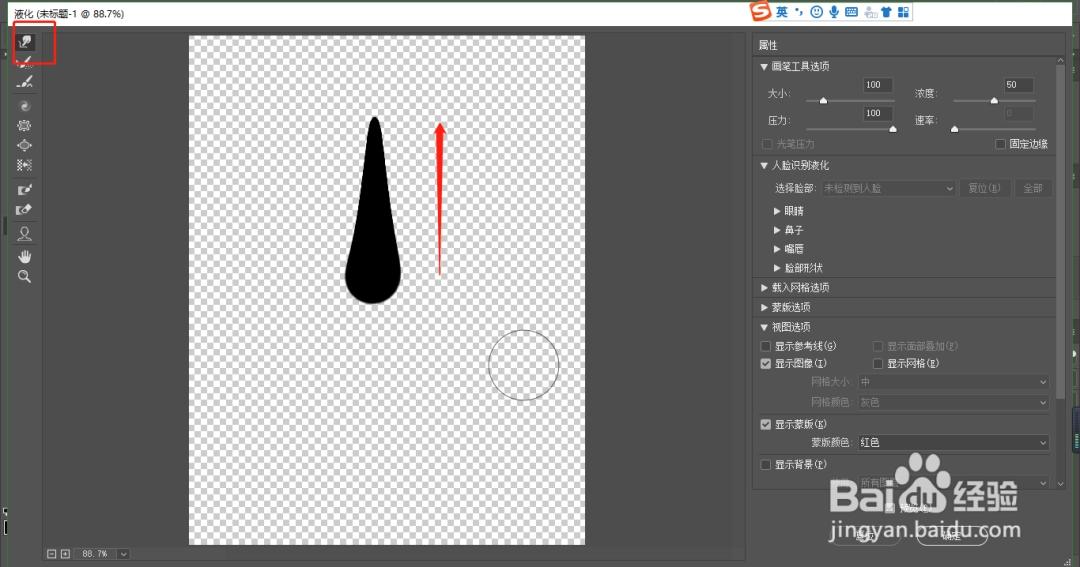Select the Zoom tool

click(25, 276)
